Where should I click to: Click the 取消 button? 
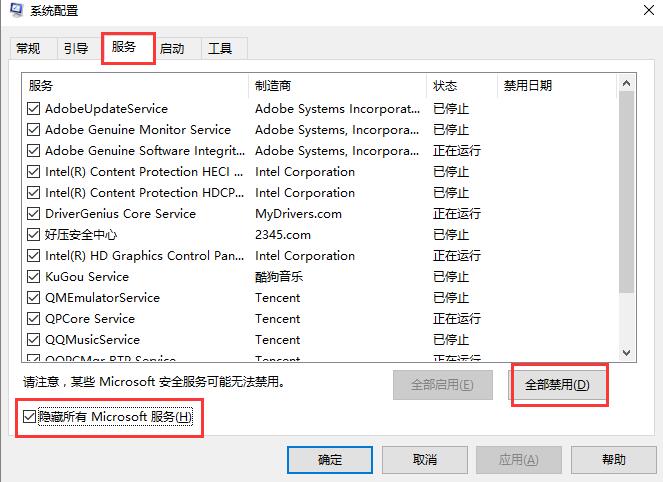(x=424, y=460)
